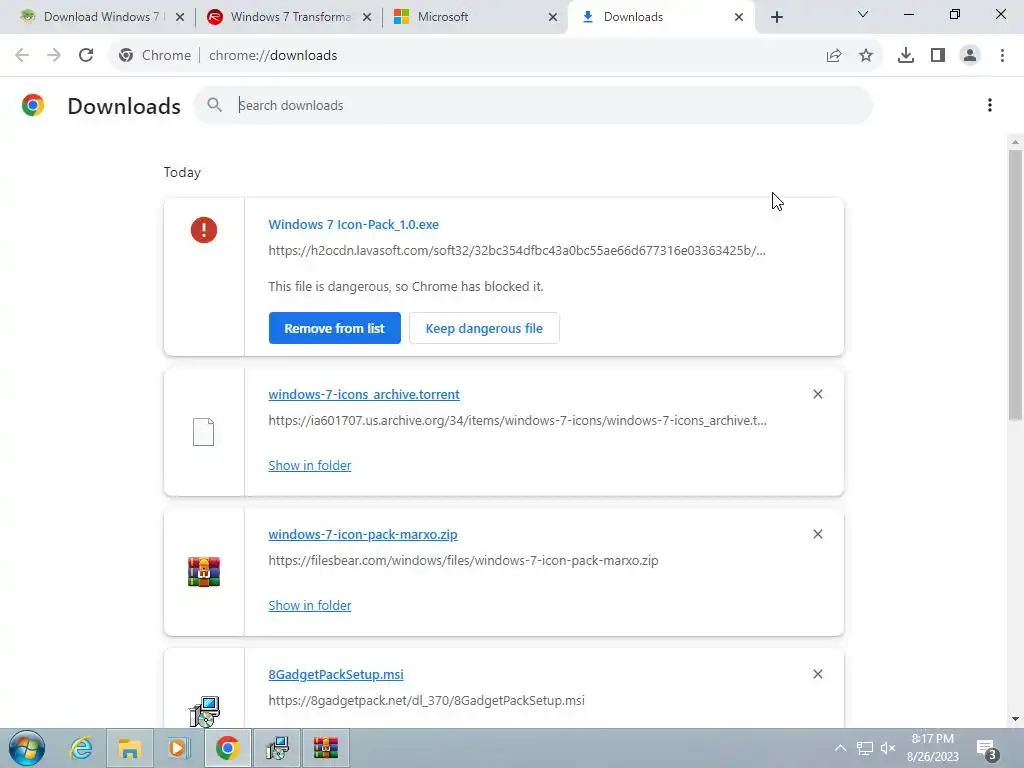Open windows-7-icons_archive.torrent link
The height and width of the screenshot is (768, 1024).
(364, 394)
